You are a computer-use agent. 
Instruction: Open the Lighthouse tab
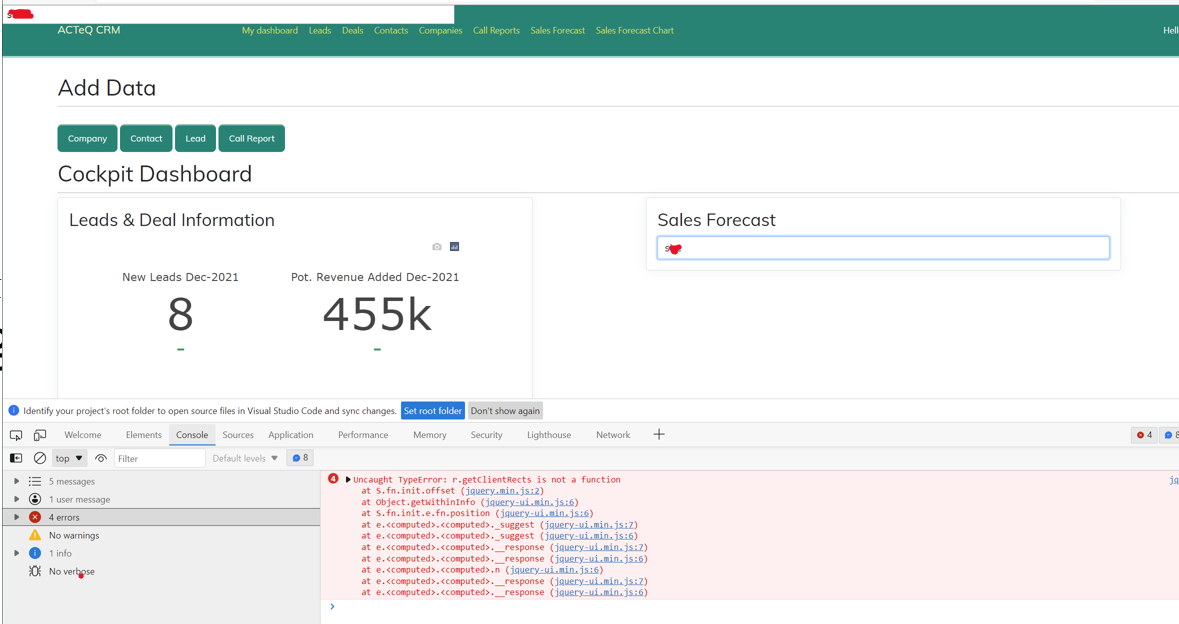pos(549,435)
